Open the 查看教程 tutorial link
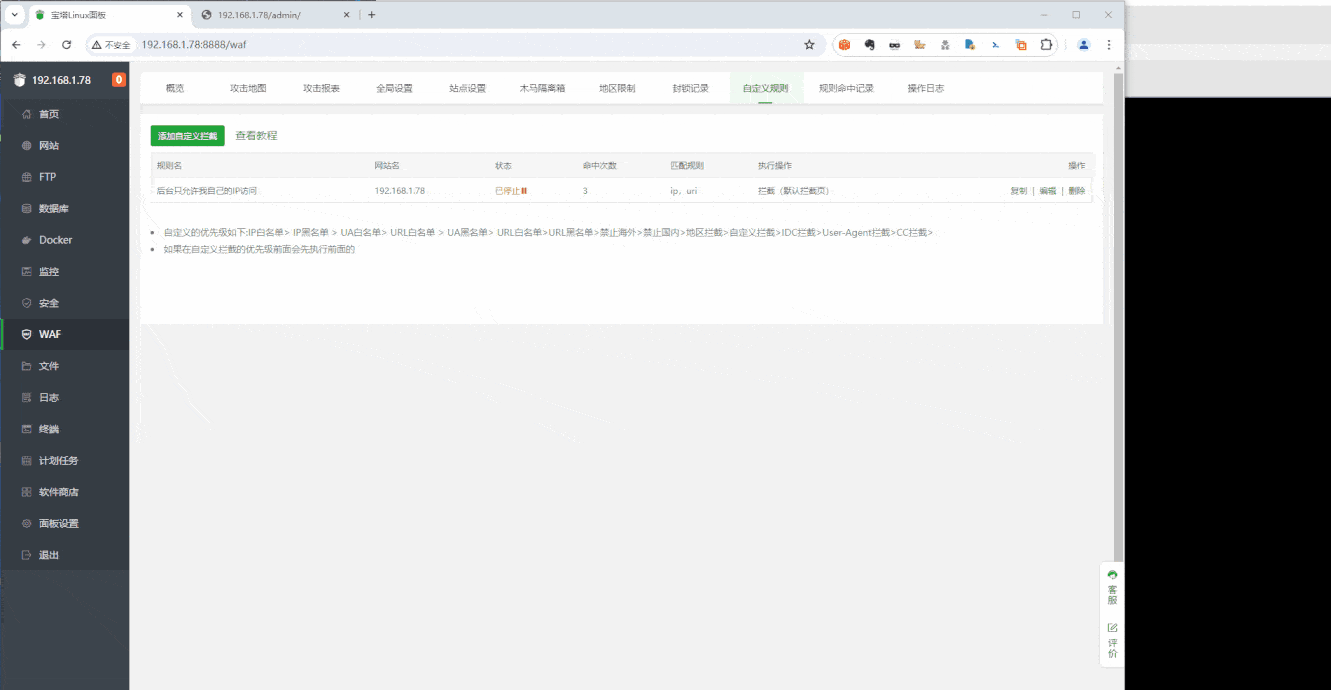The image size is (1331, 690). click(256, 135)
